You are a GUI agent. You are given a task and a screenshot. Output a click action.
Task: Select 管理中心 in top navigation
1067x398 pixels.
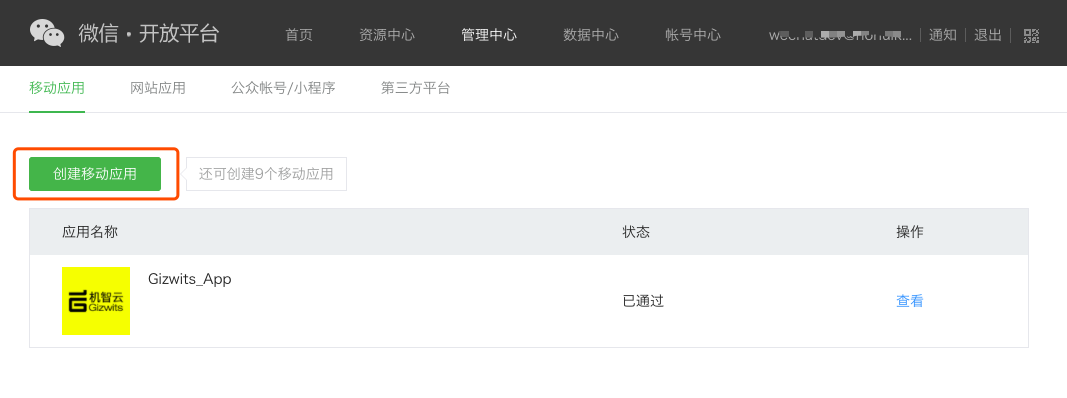[x=489, y=35]
